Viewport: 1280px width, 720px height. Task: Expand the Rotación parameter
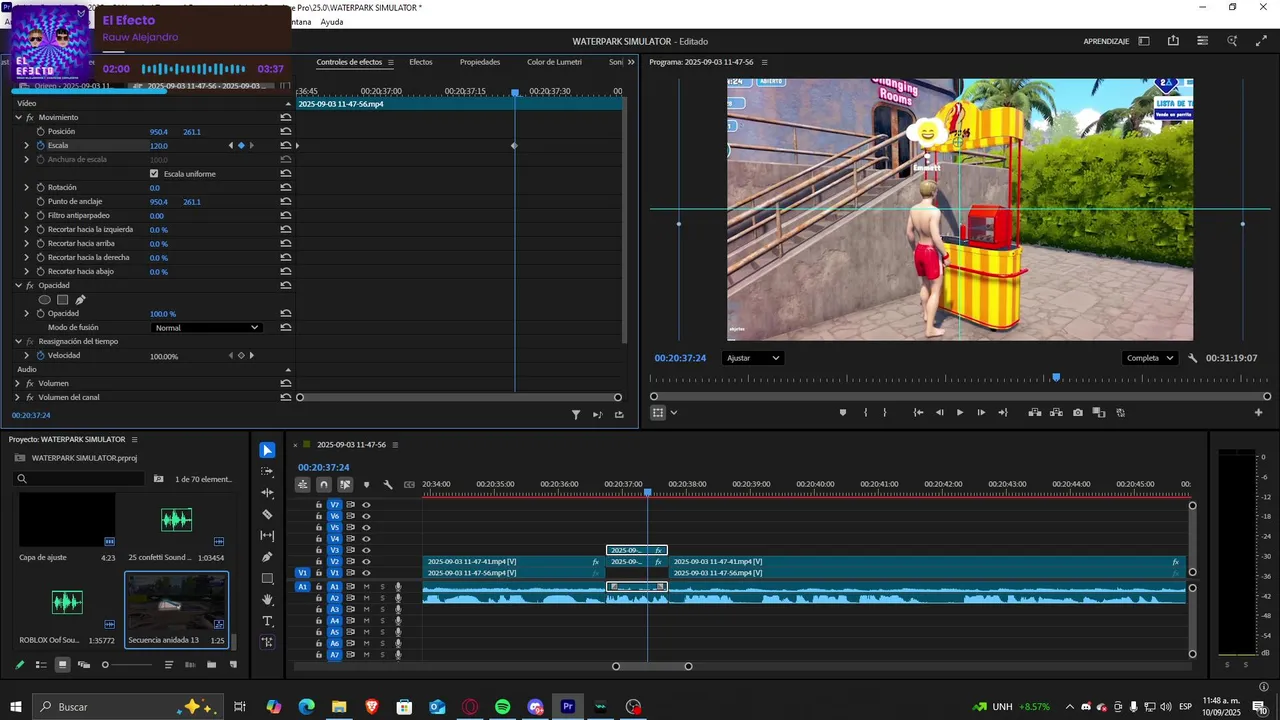[x=27, y=187]
